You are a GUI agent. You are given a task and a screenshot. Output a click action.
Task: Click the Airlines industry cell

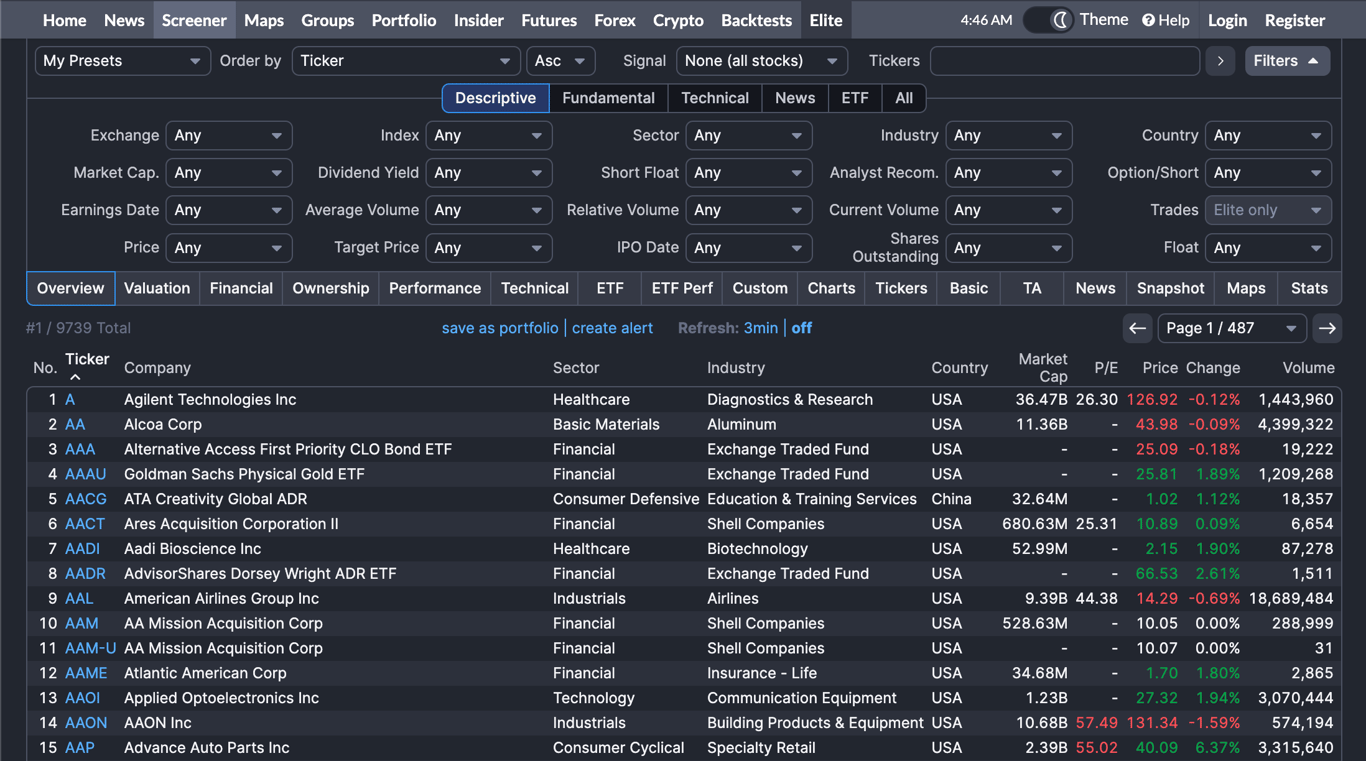pos(733,598)
